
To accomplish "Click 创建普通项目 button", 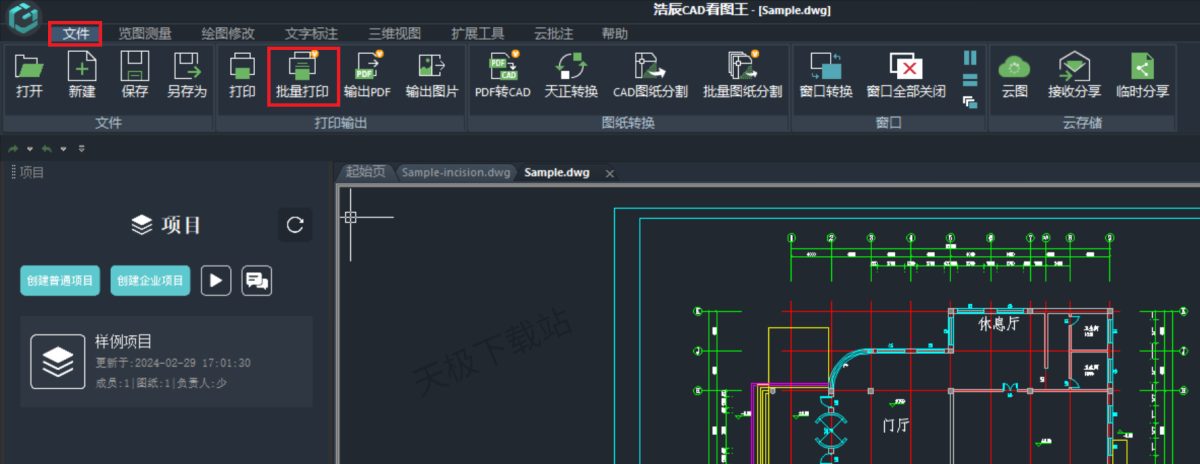I will click(60, 281).
